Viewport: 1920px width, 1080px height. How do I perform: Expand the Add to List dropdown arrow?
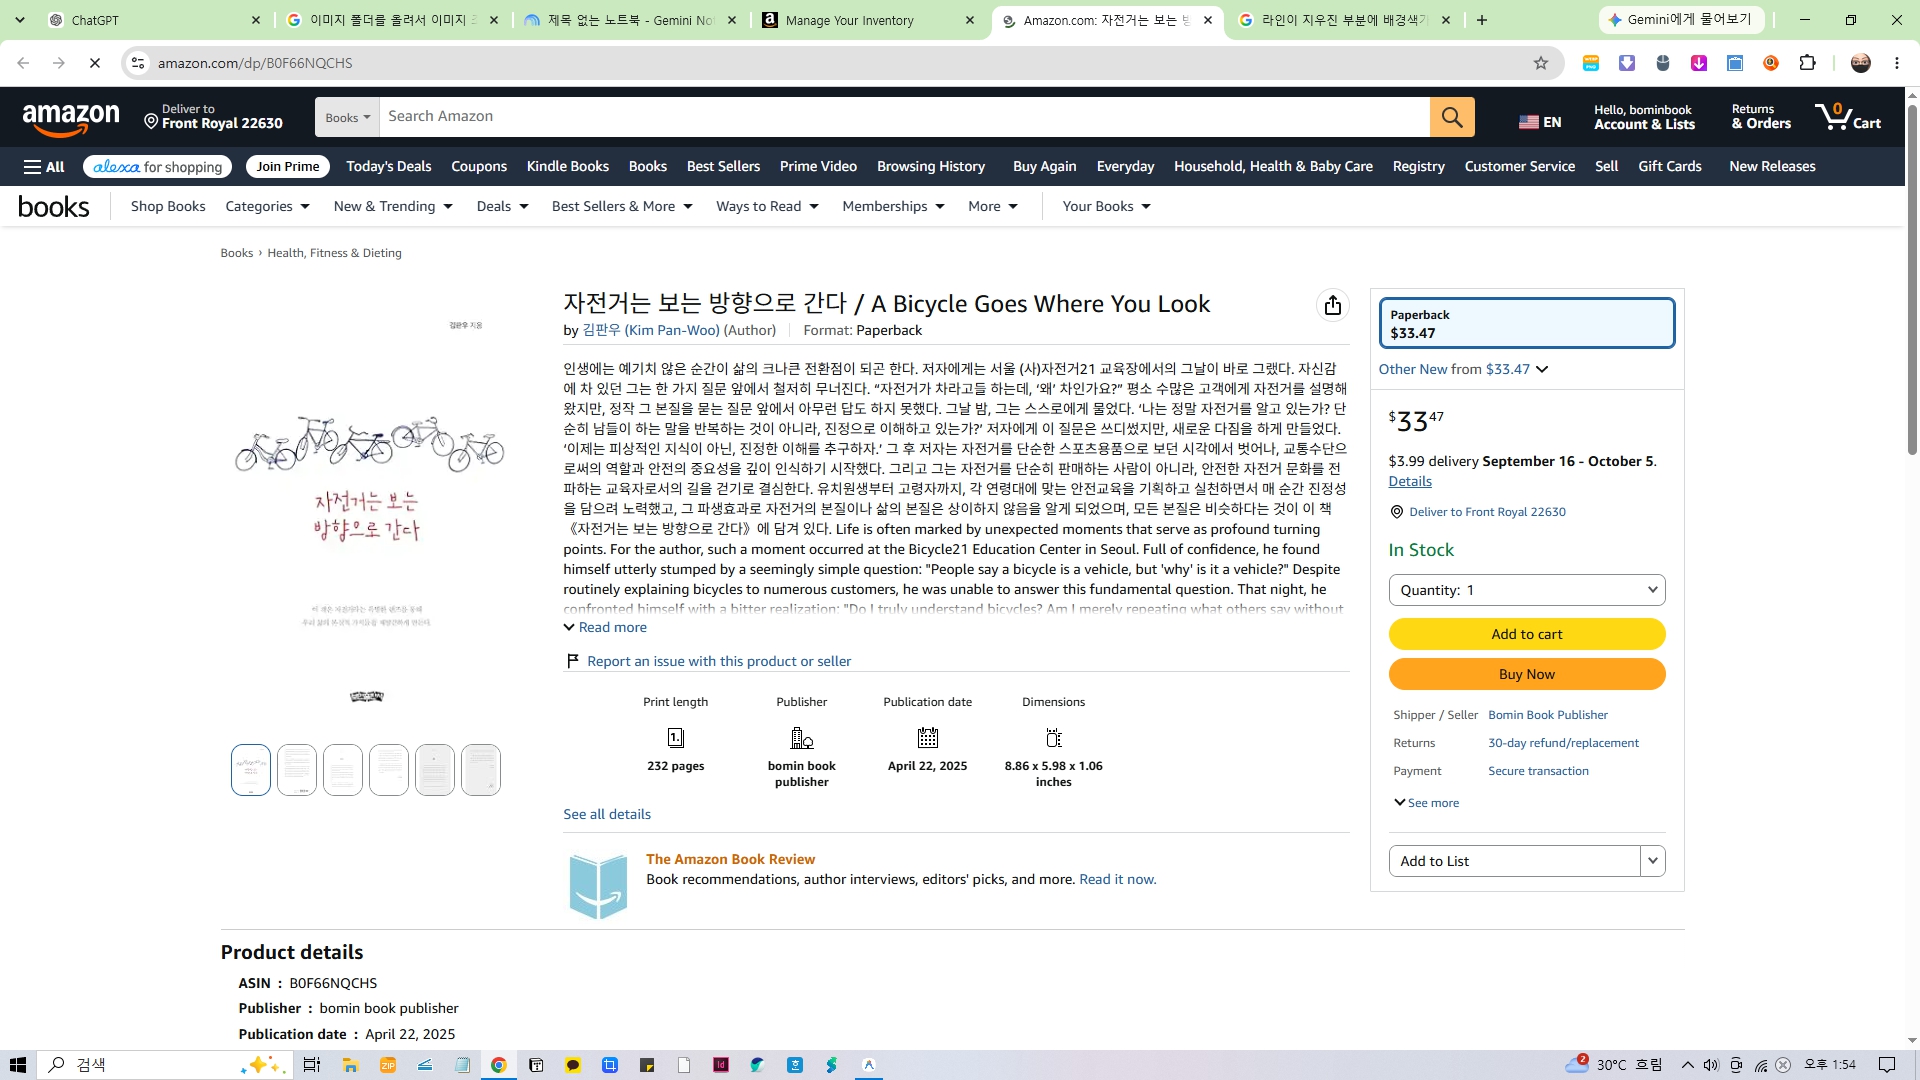pos(1653,861)
